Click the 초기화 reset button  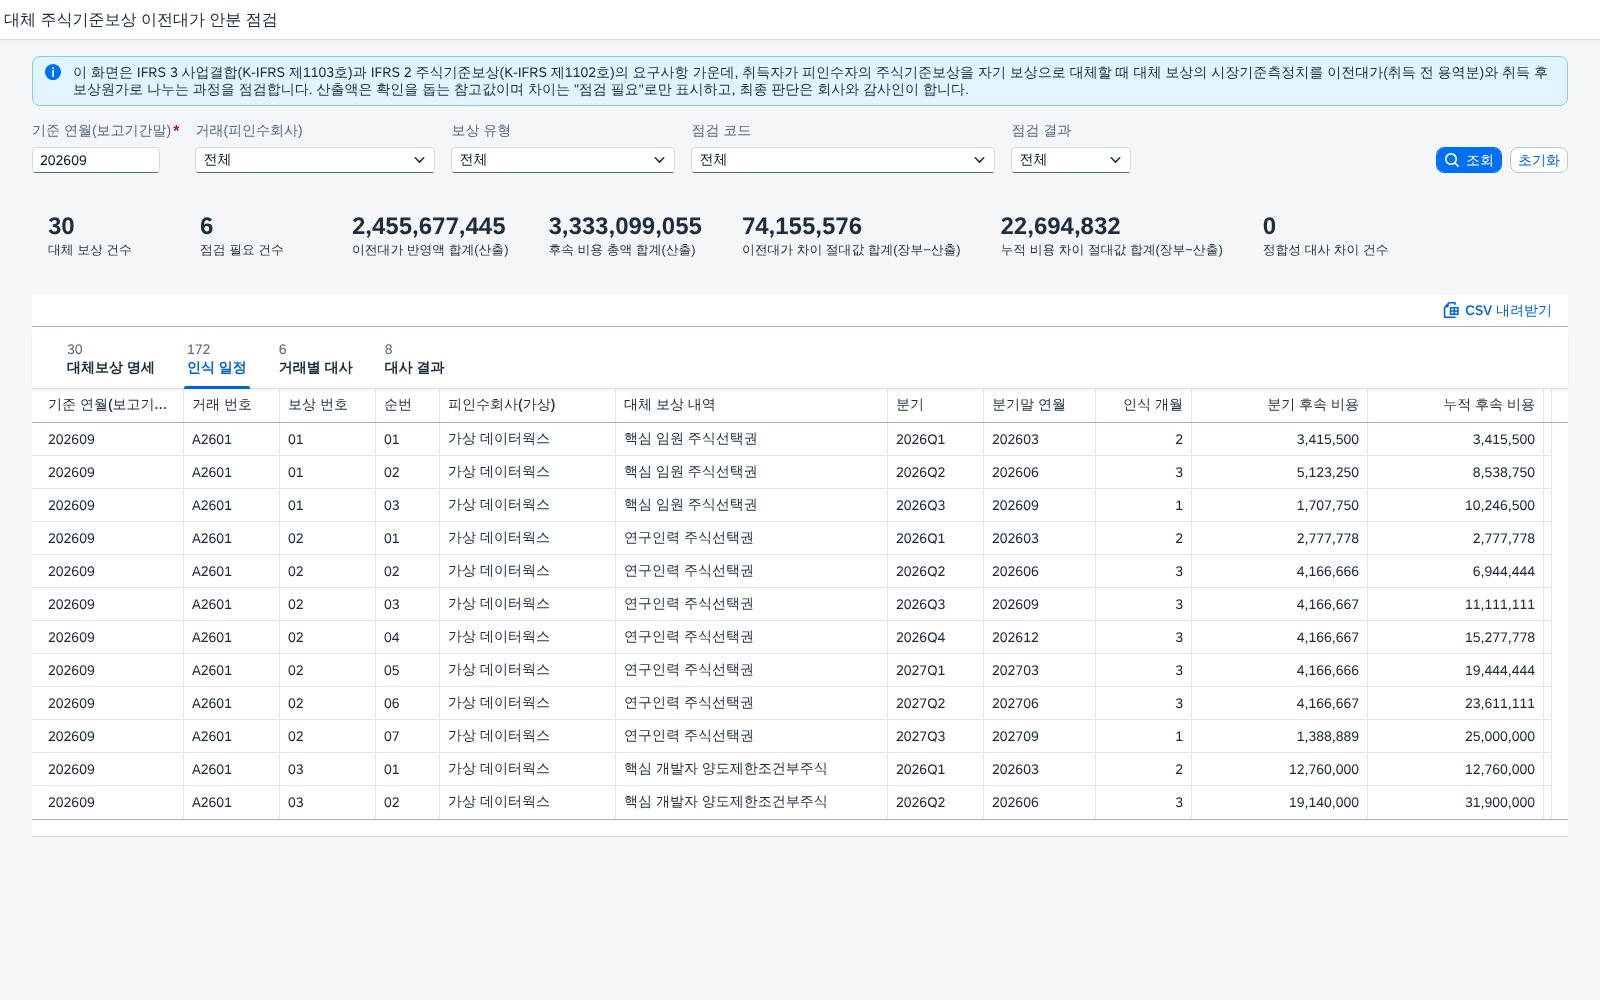click(x=1538, y=160)
